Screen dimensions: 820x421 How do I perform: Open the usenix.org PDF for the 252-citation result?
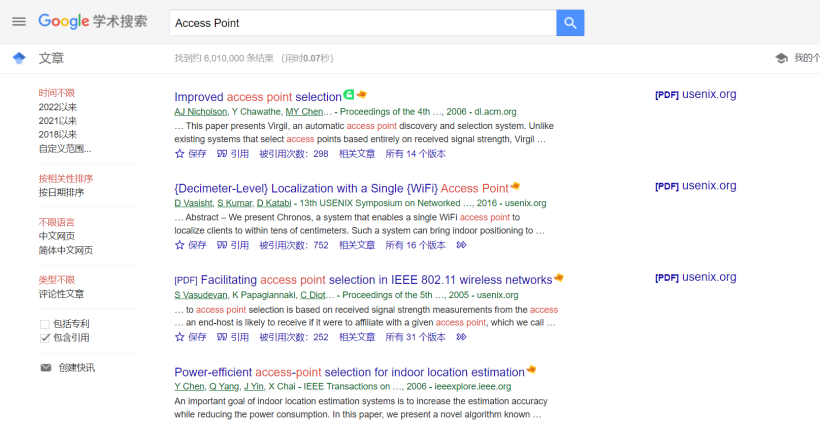(x=696, y=278)
